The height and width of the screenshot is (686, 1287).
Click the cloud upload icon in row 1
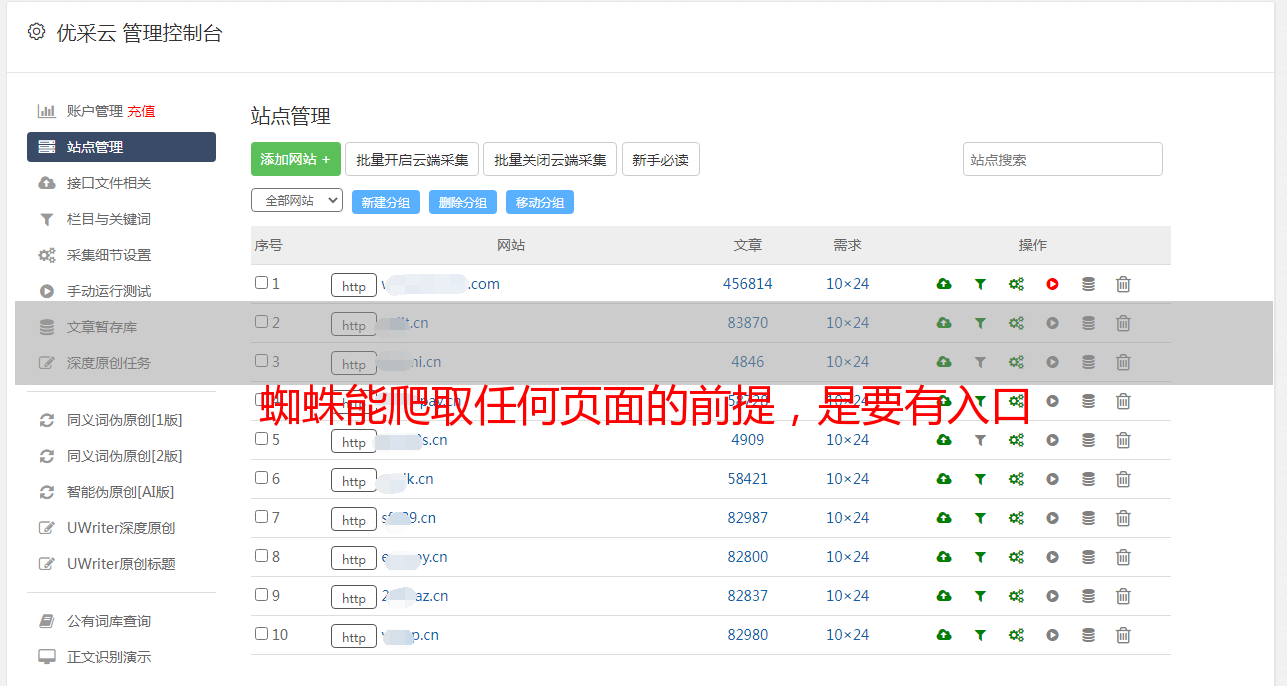tap(944, 284)
